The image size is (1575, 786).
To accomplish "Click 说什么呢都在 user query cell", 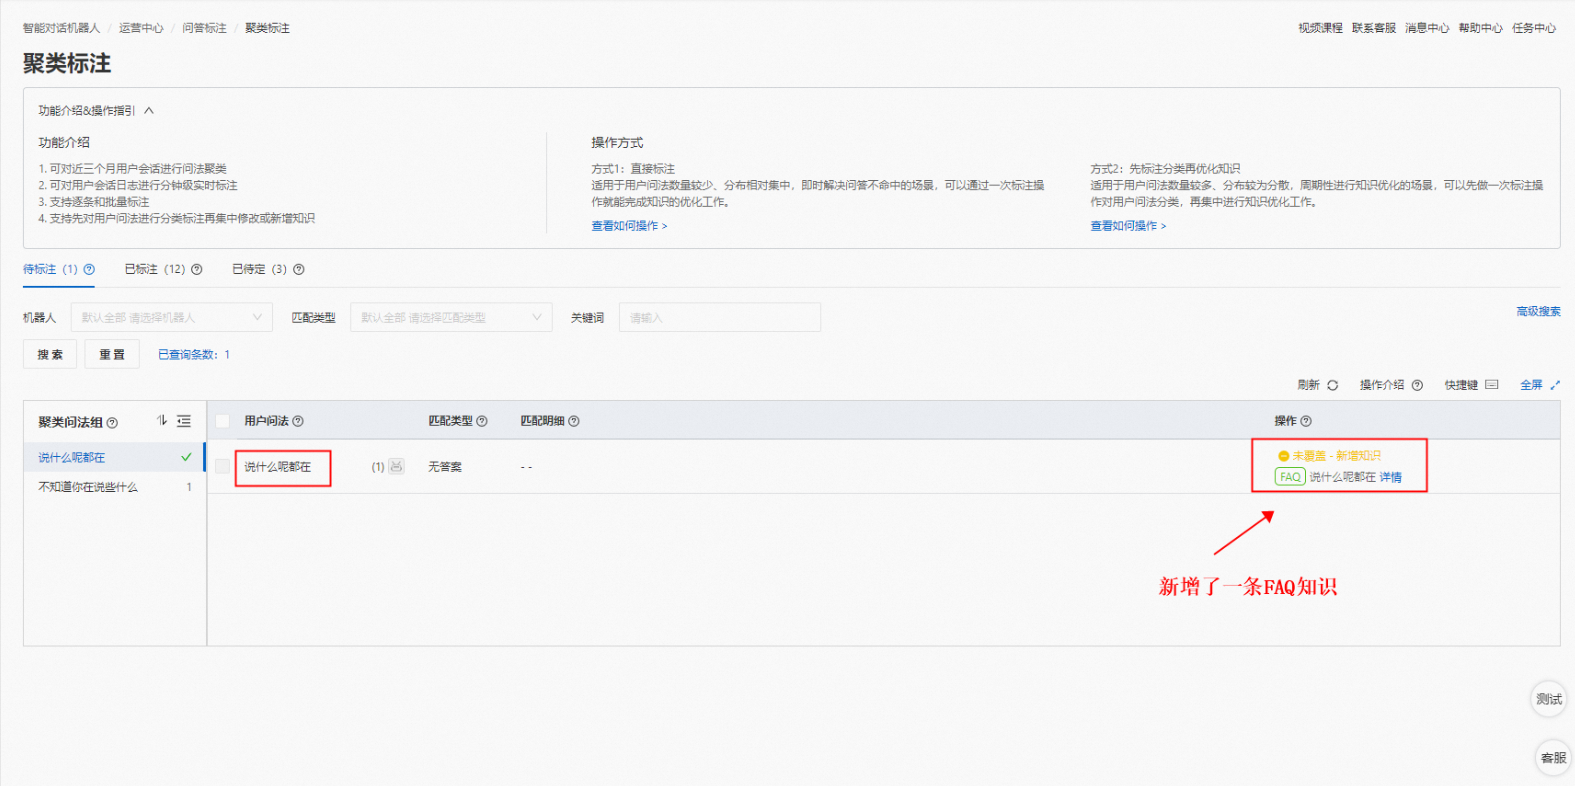I will pos(278,467).
